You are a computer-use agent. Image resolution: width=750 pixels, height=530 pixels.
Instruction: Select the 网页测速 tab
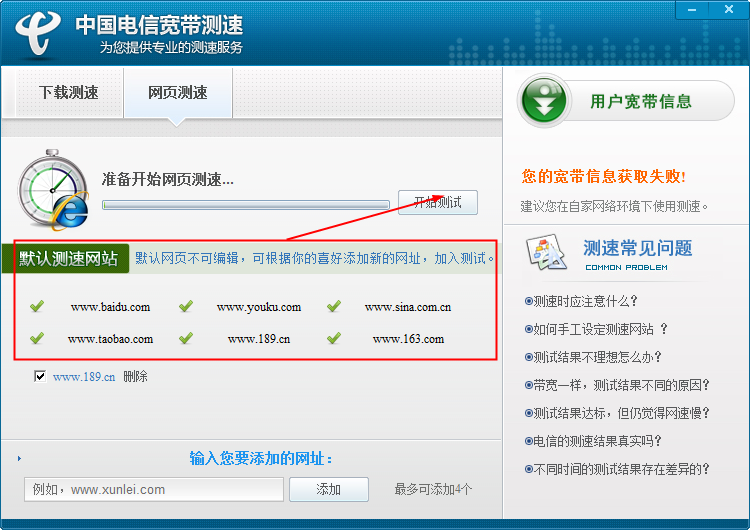click(x=178, y=92)
